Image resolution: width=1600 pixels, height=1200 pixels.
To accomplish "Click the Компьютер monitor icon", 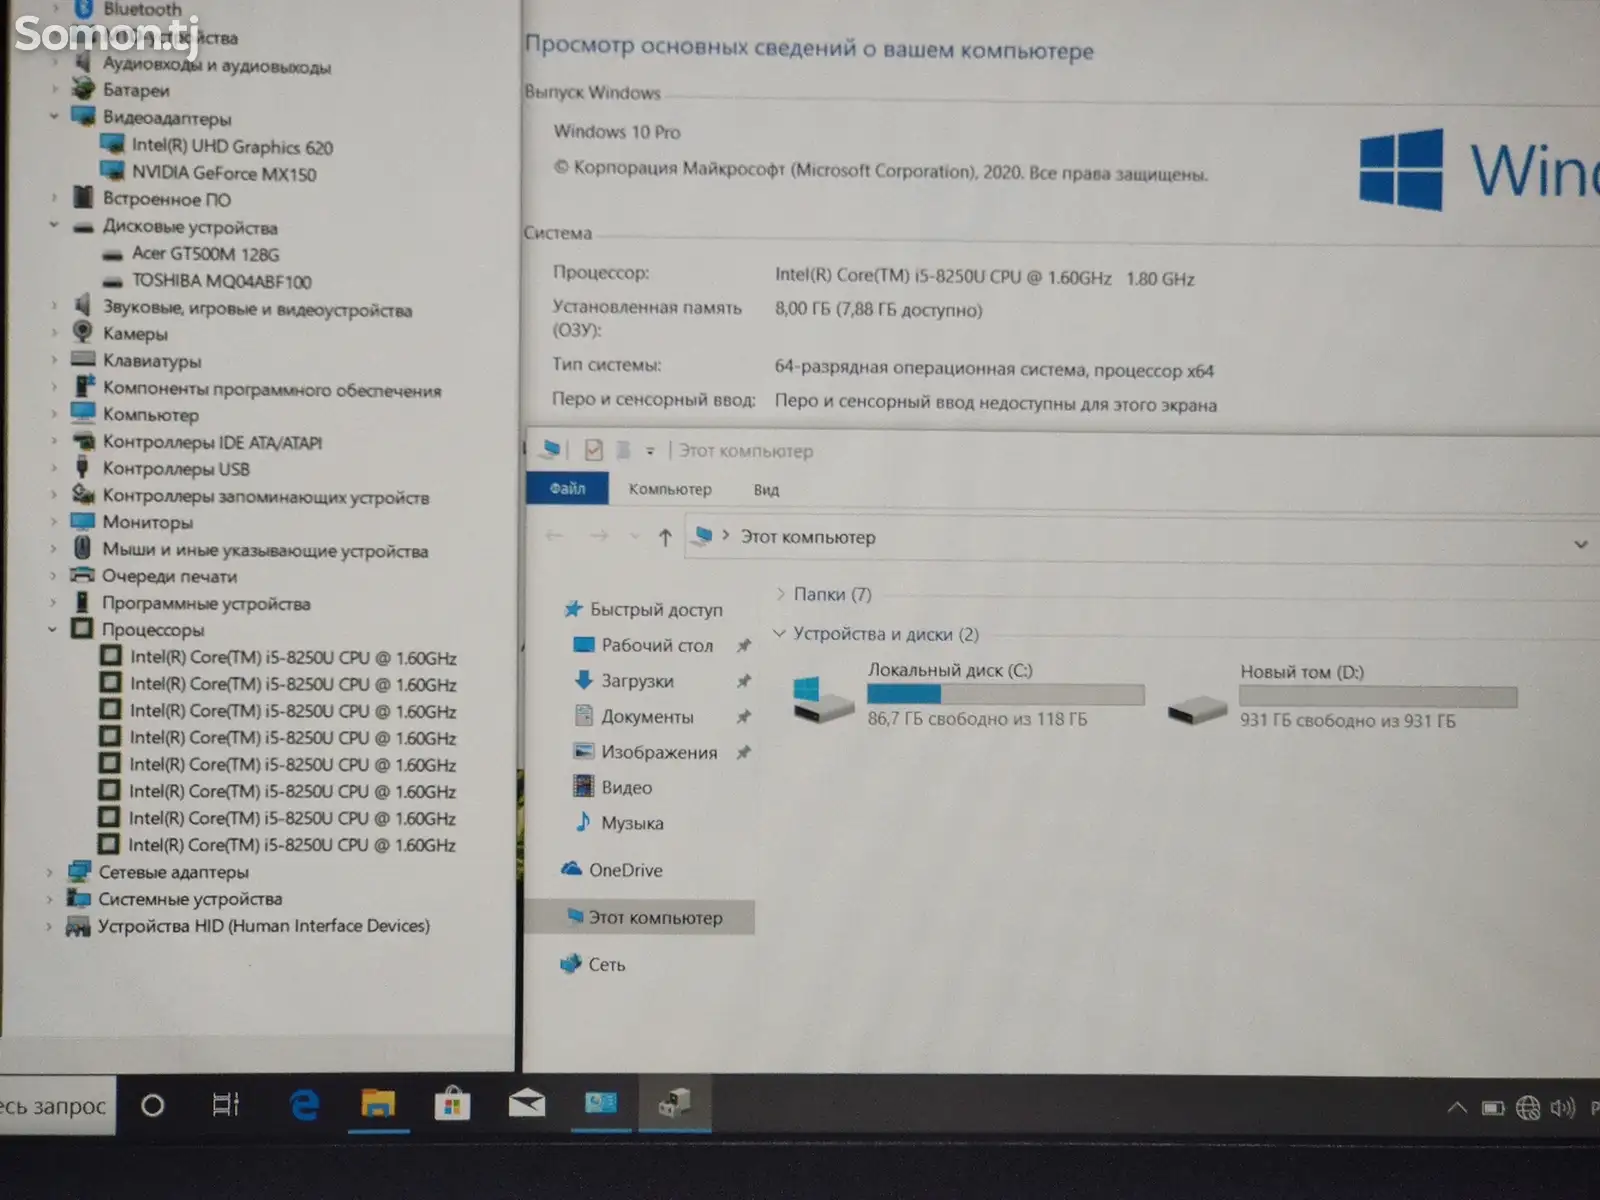I will point(83,413).
